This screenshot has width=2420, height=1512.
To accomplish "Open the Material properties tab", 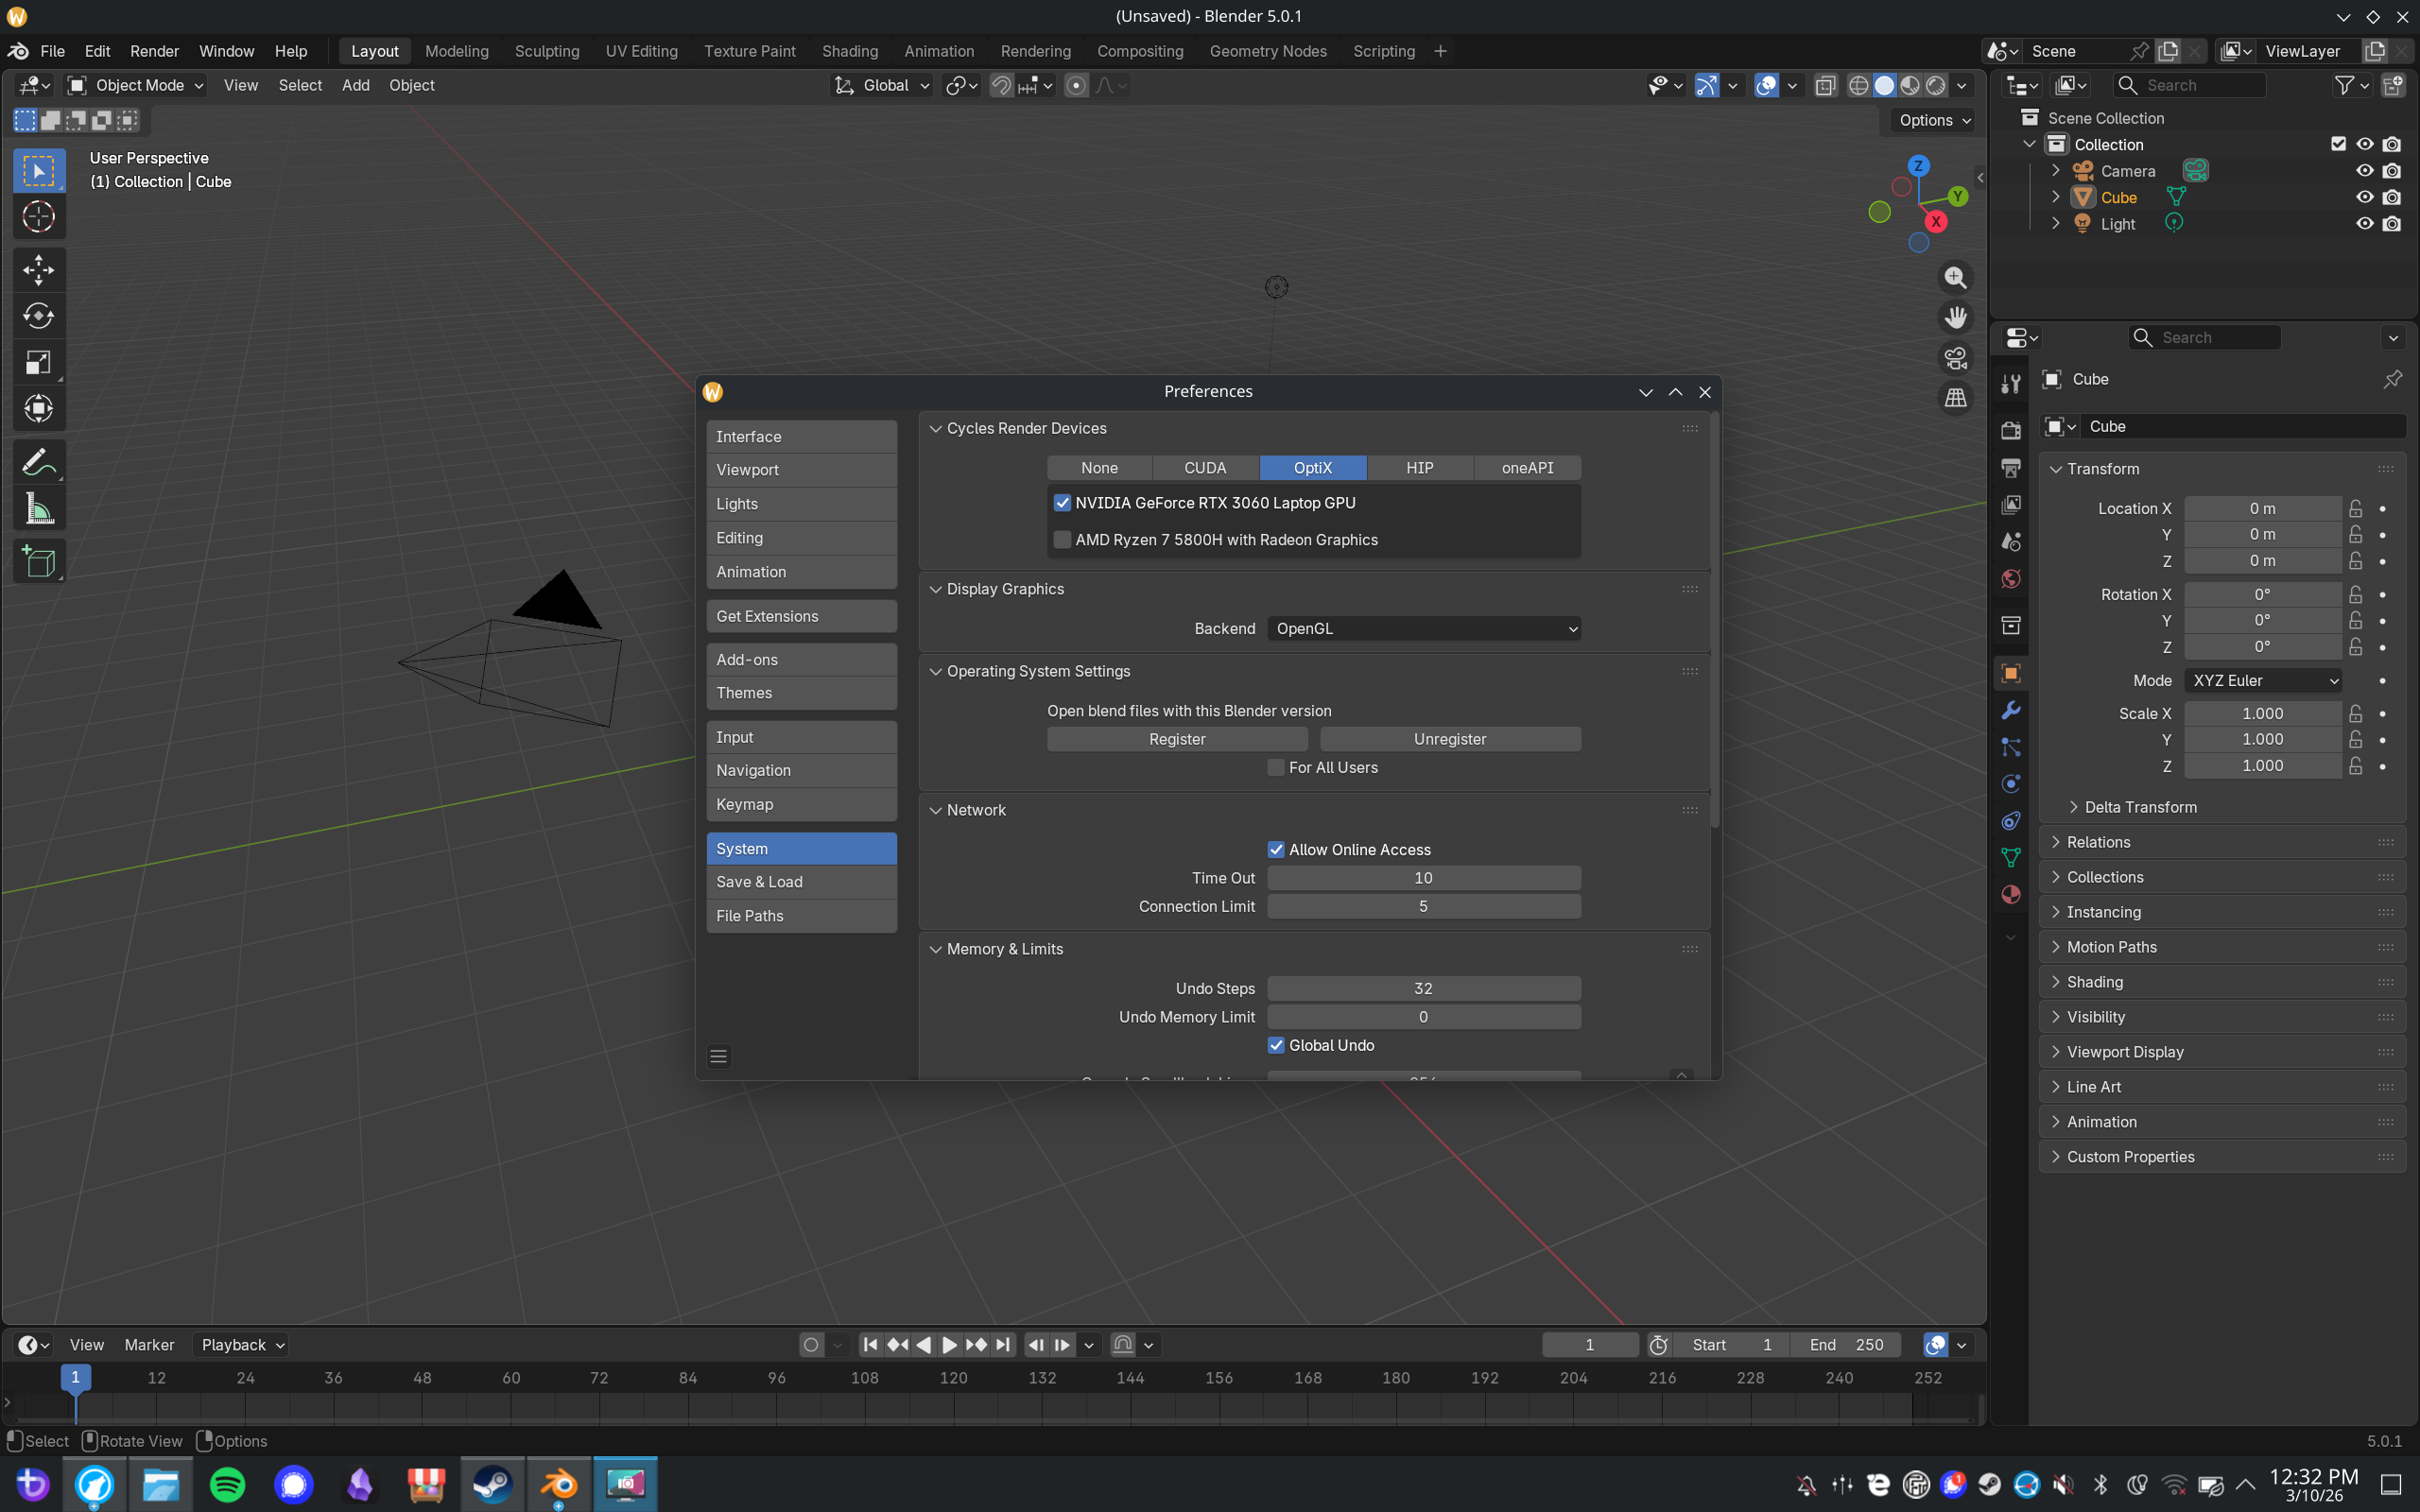I will [2010, 895].
